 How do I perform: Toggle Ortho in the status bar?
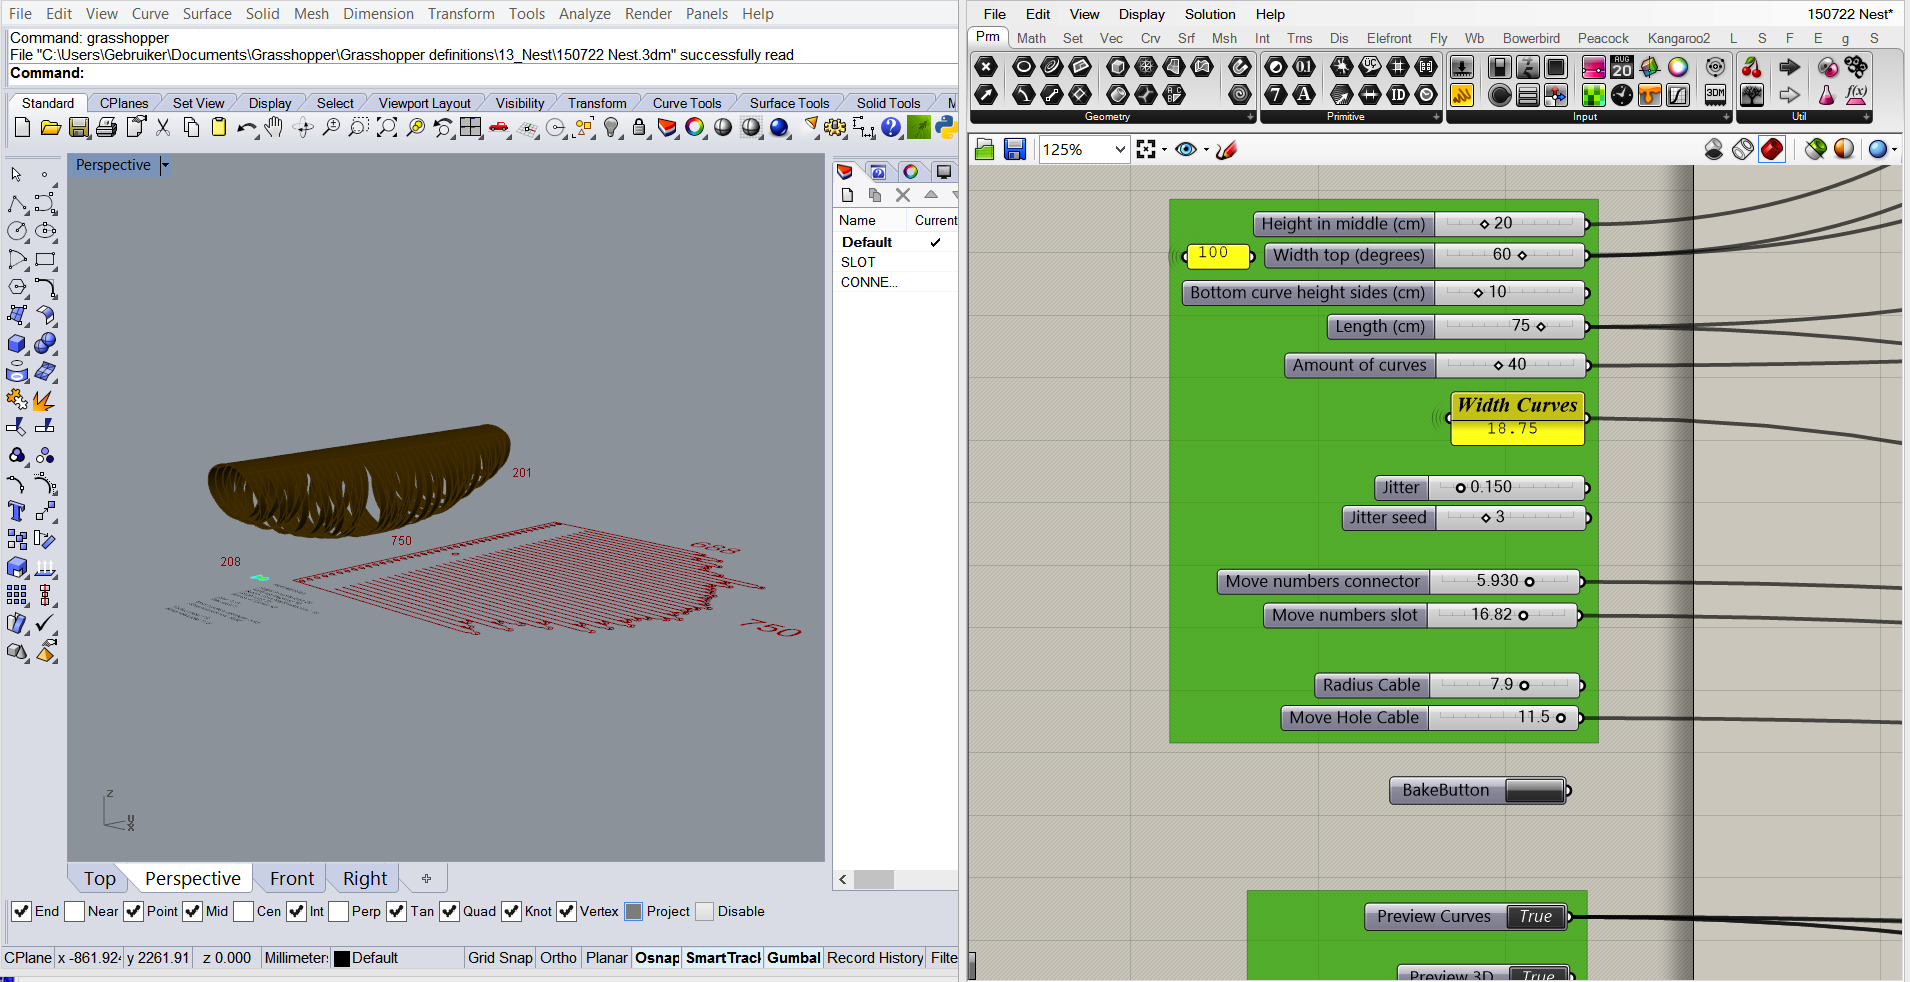tap(558, 958)
